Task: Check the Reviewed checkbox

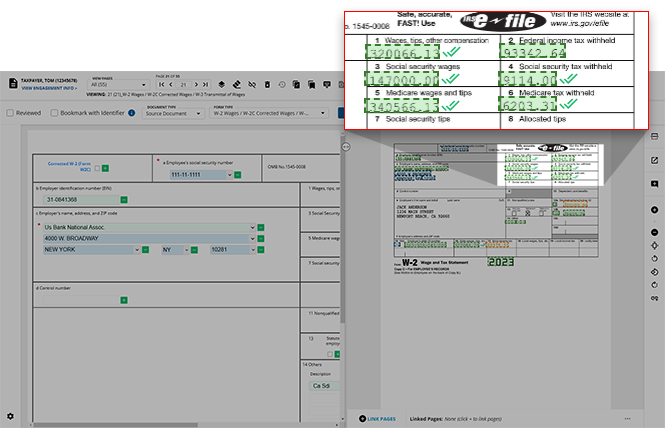Action: coord(10,113)
